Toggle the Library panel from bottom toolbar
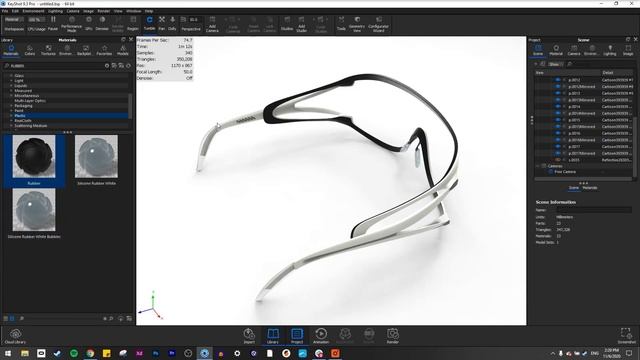This screenshot has width=640, height=360. [x=273, y=336]
